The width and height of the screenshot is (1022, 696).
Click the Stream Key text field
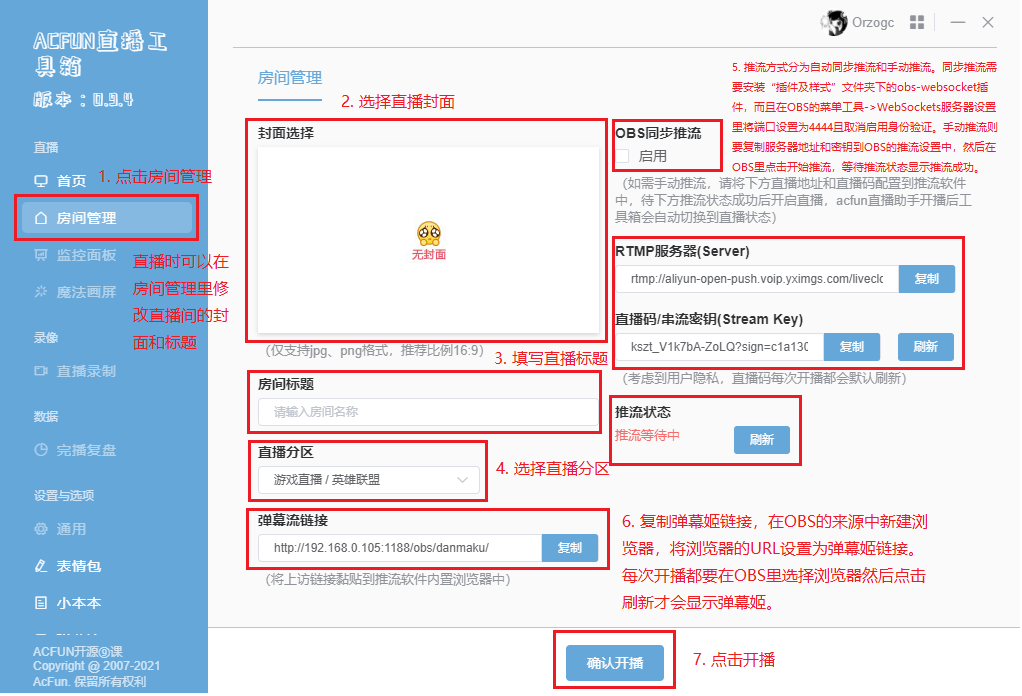point(720,347)
